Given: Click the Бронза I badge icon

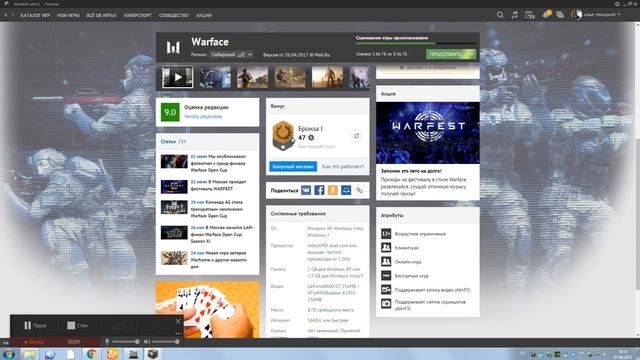Looking at the screenshot, I should pyautogui.click(x=283, y=136).
